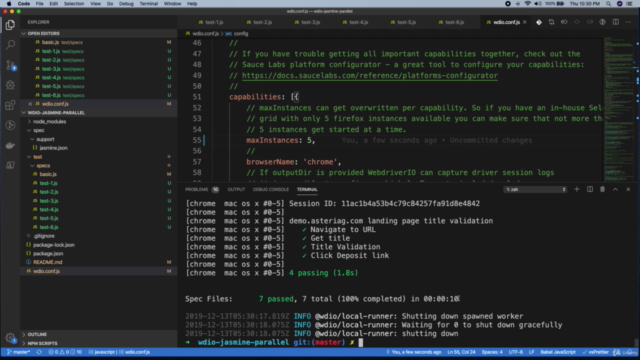The height and width of the screenshot is (360, 640).
Task: Switch to the test-4.js editor tab
Action: (355, 22)
